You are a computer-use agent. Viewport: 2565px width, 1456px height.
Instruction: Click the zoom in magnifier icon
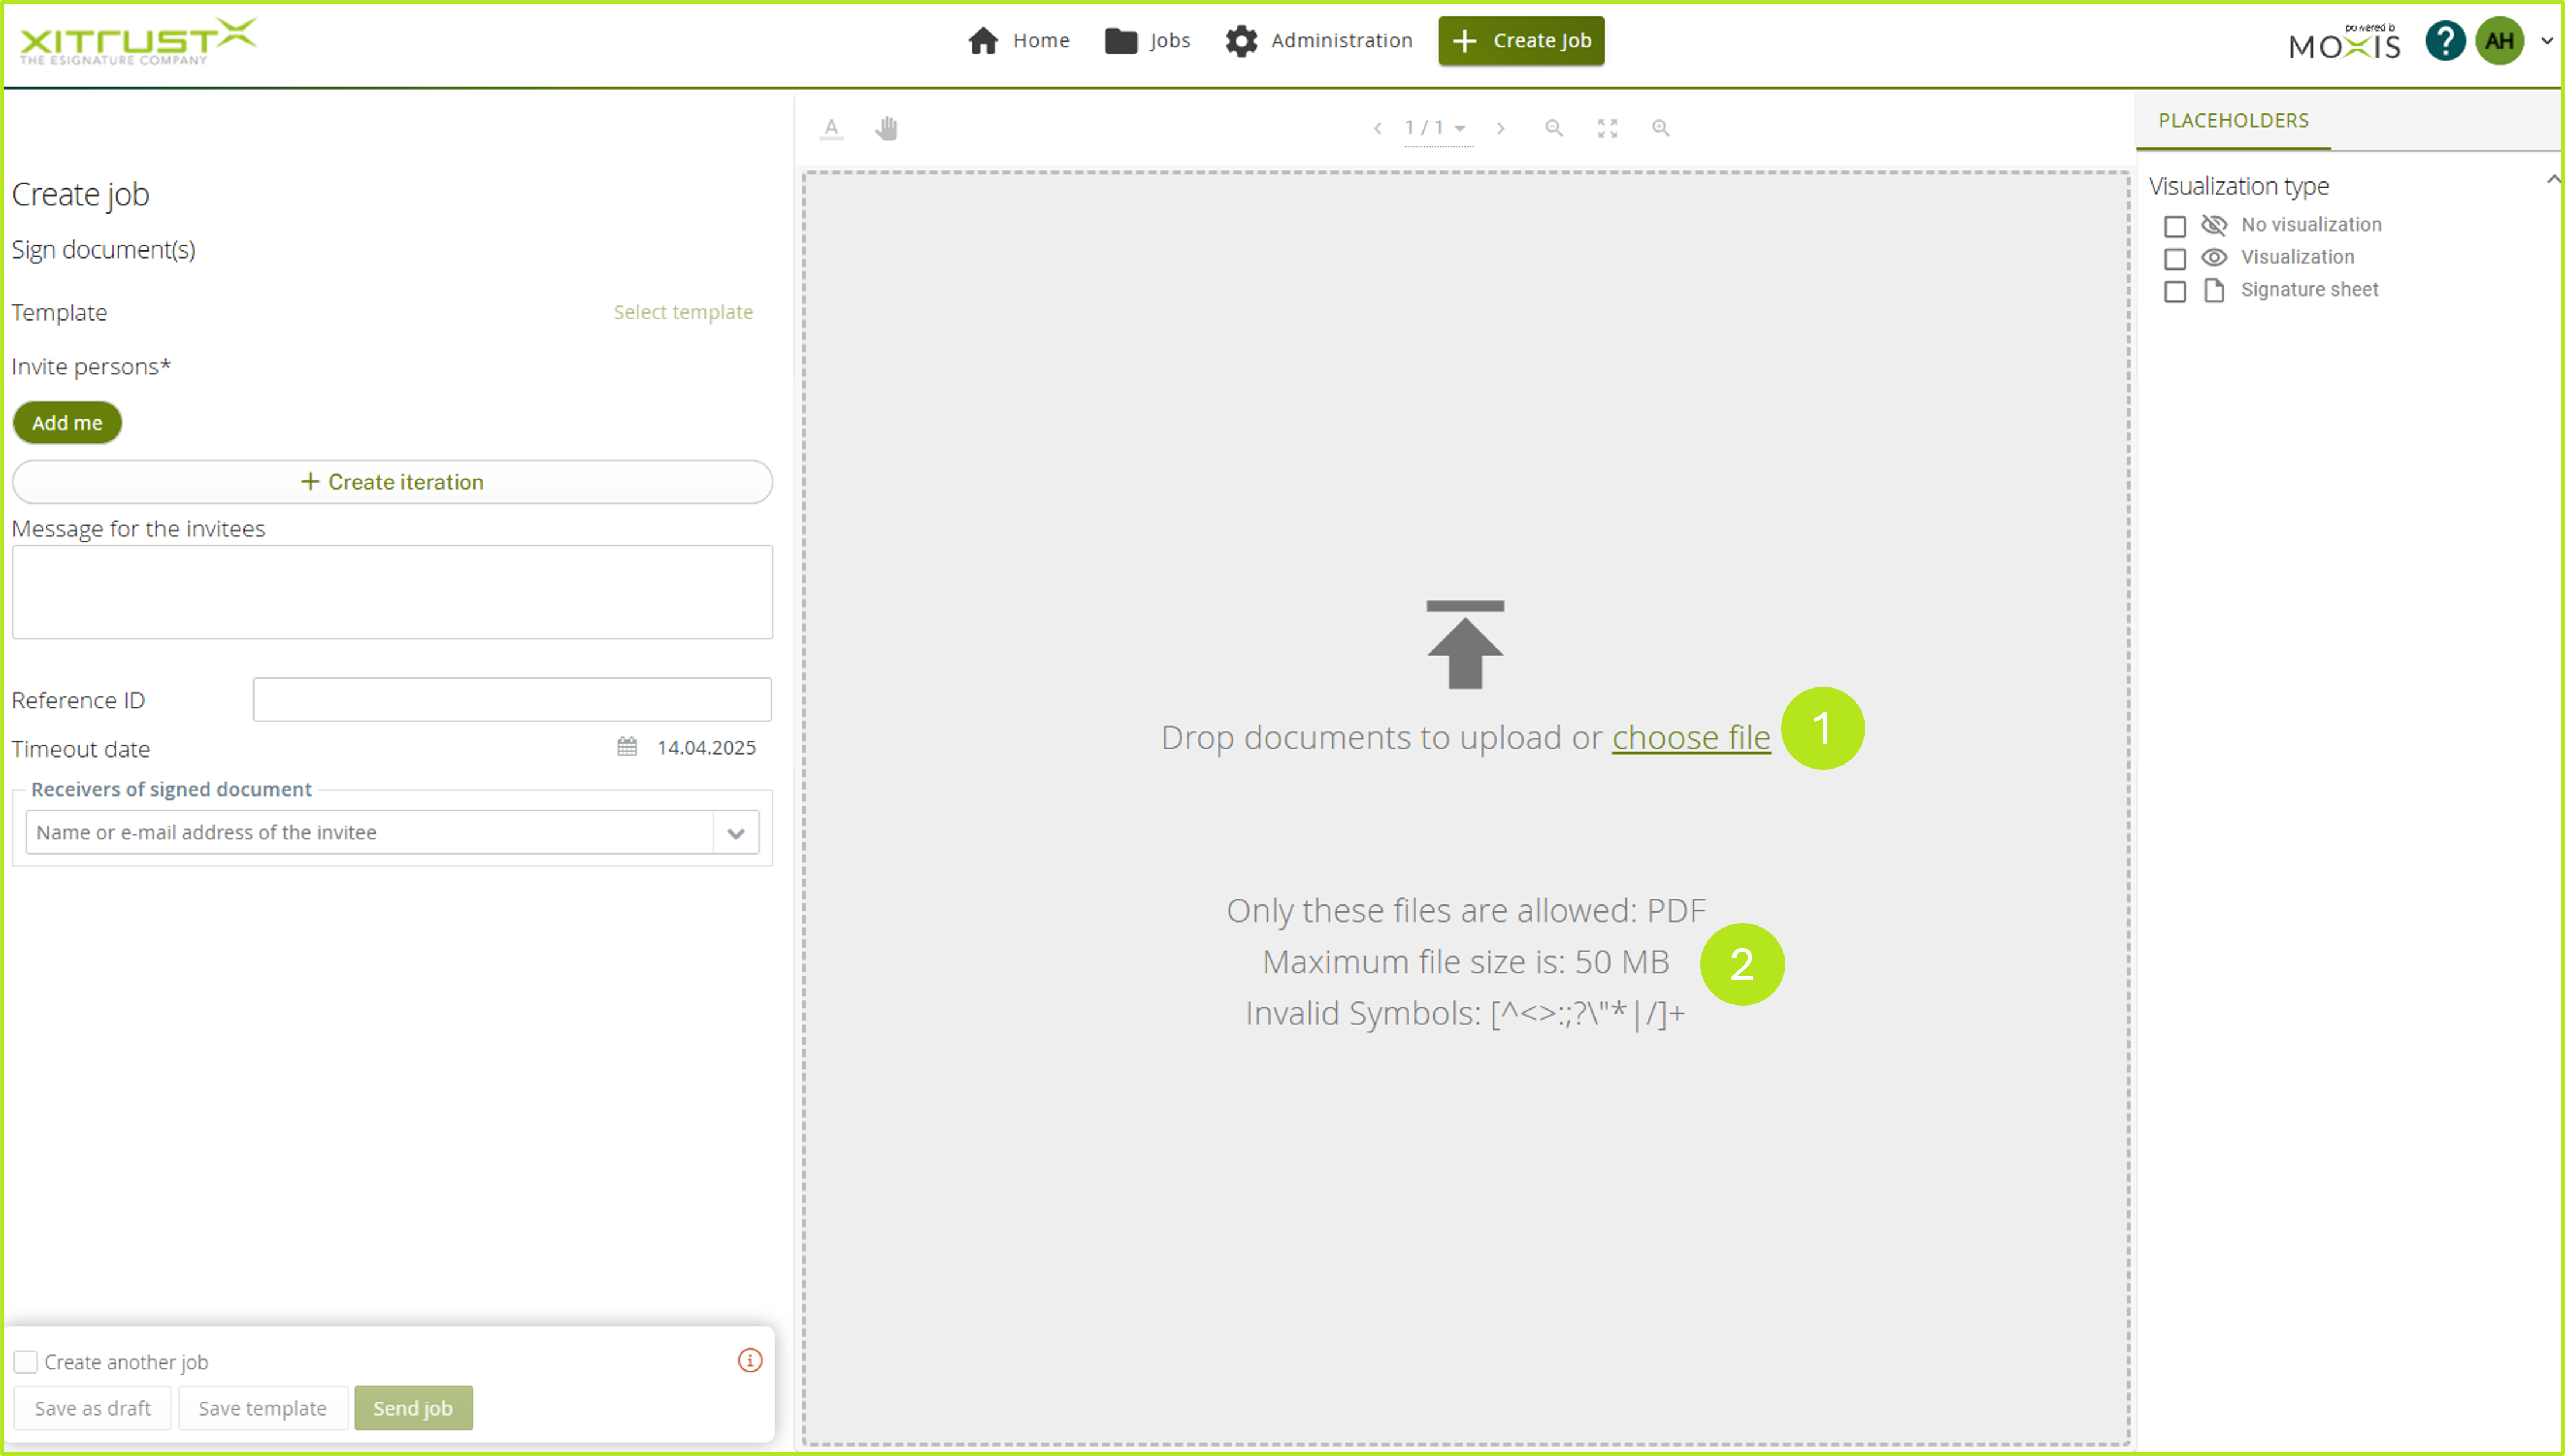(1661, 128)
